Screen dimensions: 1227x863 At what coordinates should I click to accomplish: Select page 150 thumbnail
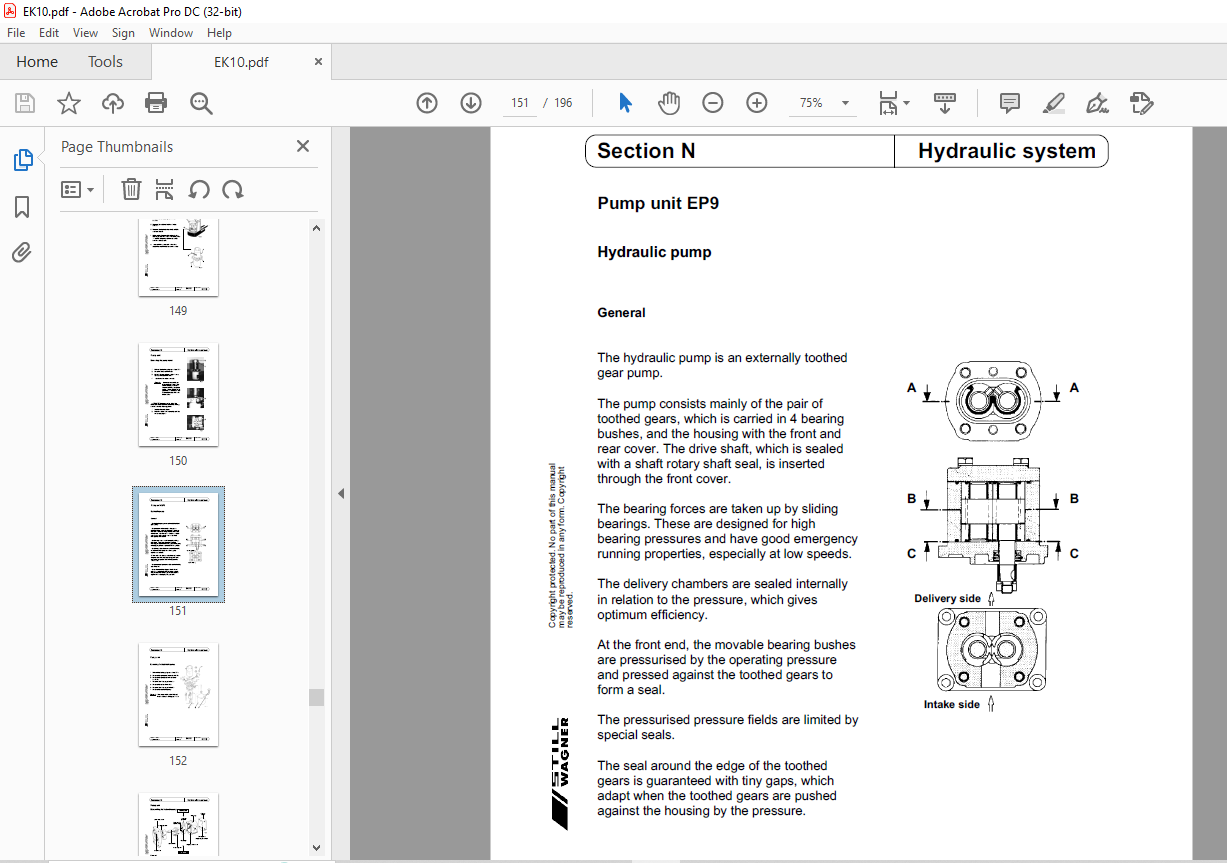click(x=178, y=395)
